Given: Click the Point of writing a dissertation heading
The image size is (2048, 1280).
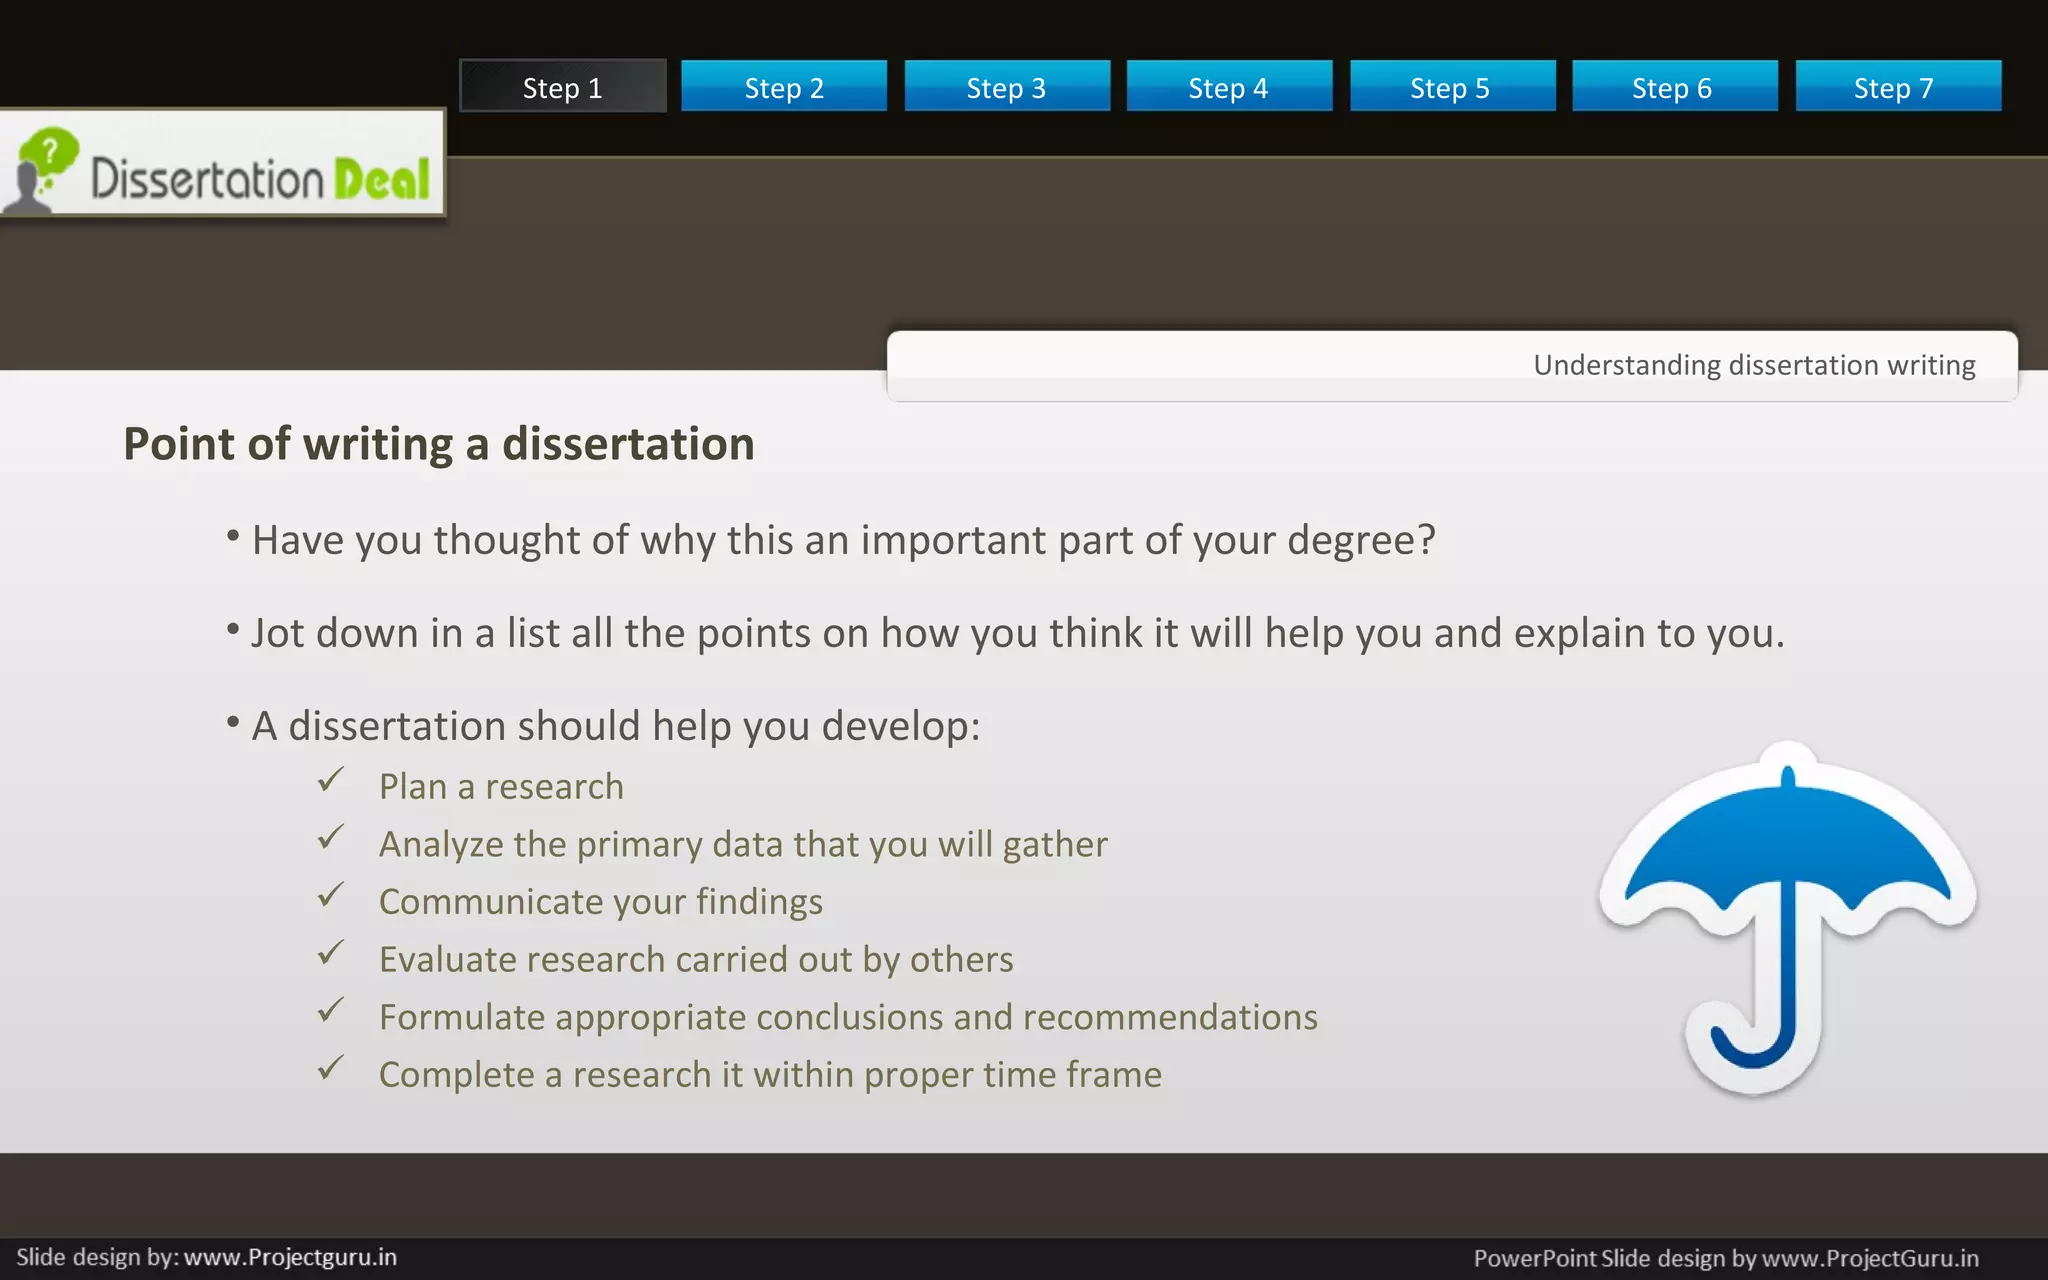Looking at the screenshot, I should tap(438, 444).
